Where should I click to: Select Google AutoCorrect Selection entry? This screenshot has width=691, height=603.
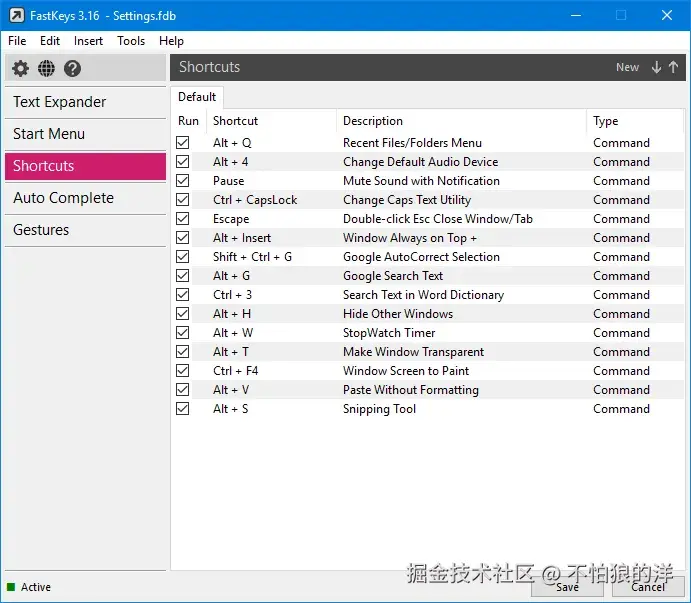(x=421, y=257)
